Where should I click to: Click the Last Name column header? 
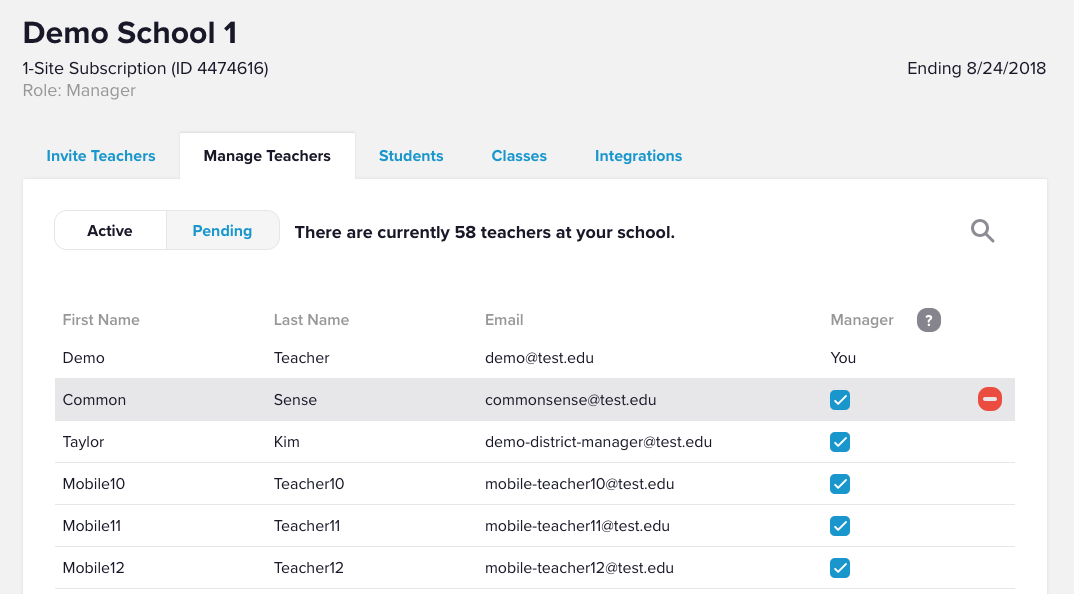tap(311, 320)
